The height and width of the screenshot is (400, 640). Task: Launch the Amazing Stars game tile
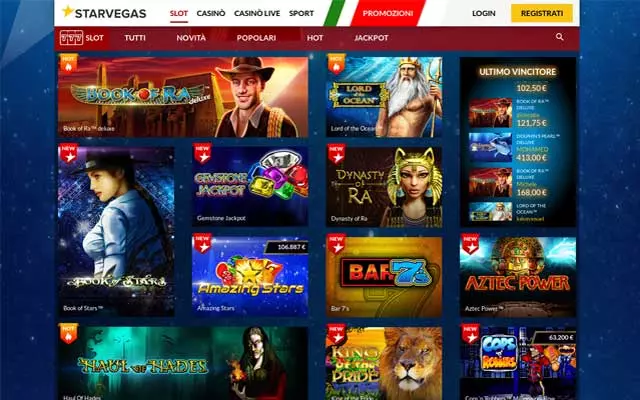(x=250, y=276)
